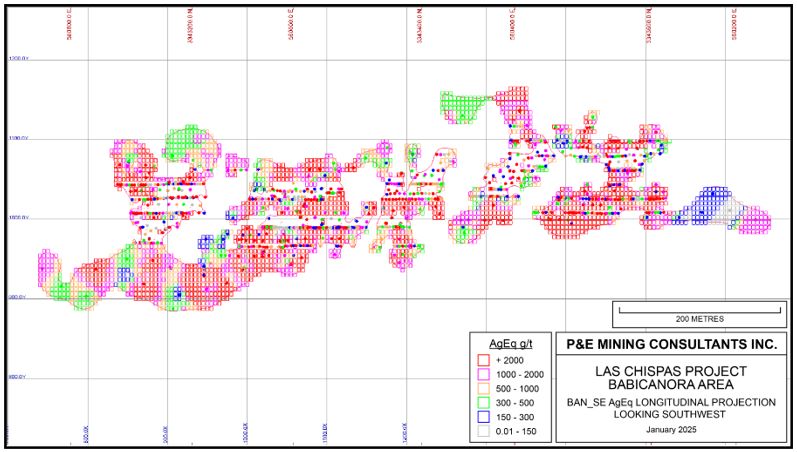Screen dimensions: 797x452
Task: Click "P&E MINING CONSULTANTS INC." title
Action: (x=671, y=344)
